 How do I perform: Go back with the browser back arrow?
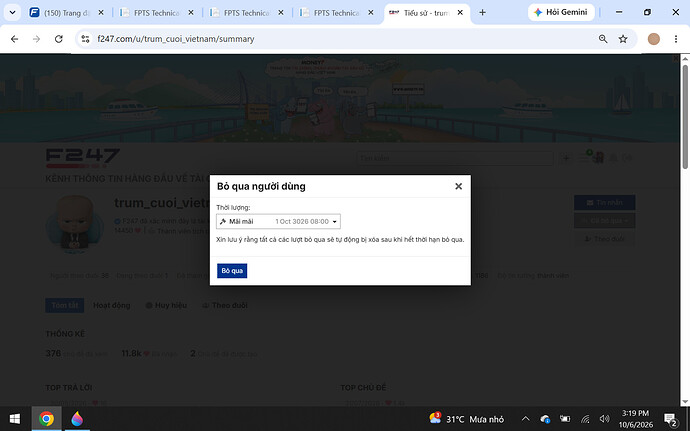click(x=15, y=39)
